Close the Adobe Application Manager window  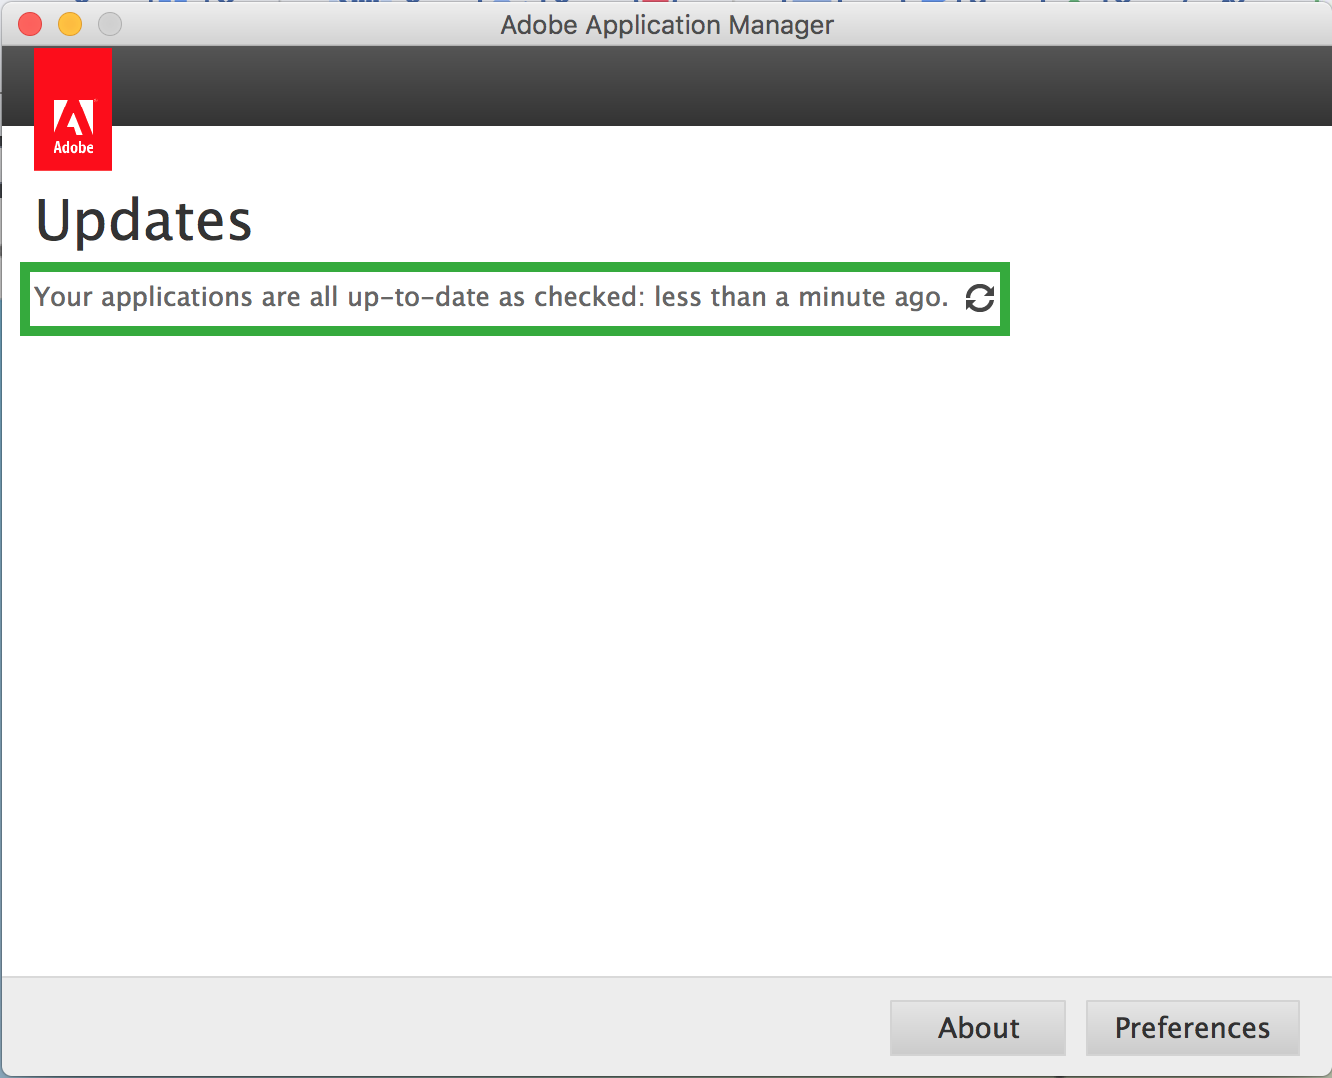tap(30, 24)
